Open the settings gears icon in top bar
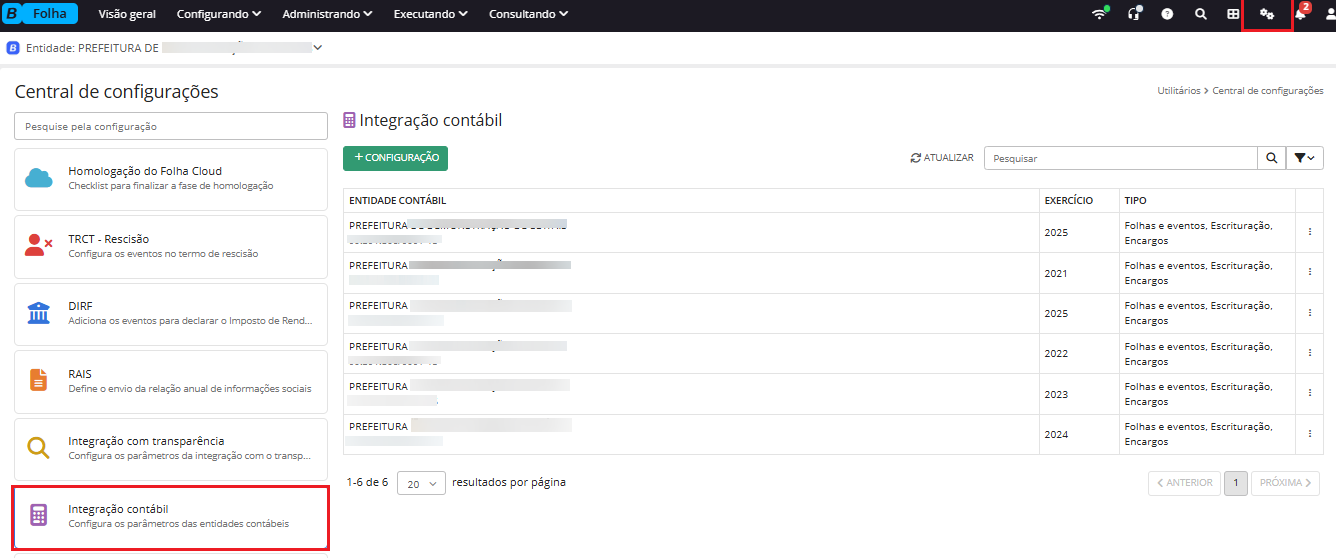The width and height of the screenshot is (1336, 558). [1266, 15]
